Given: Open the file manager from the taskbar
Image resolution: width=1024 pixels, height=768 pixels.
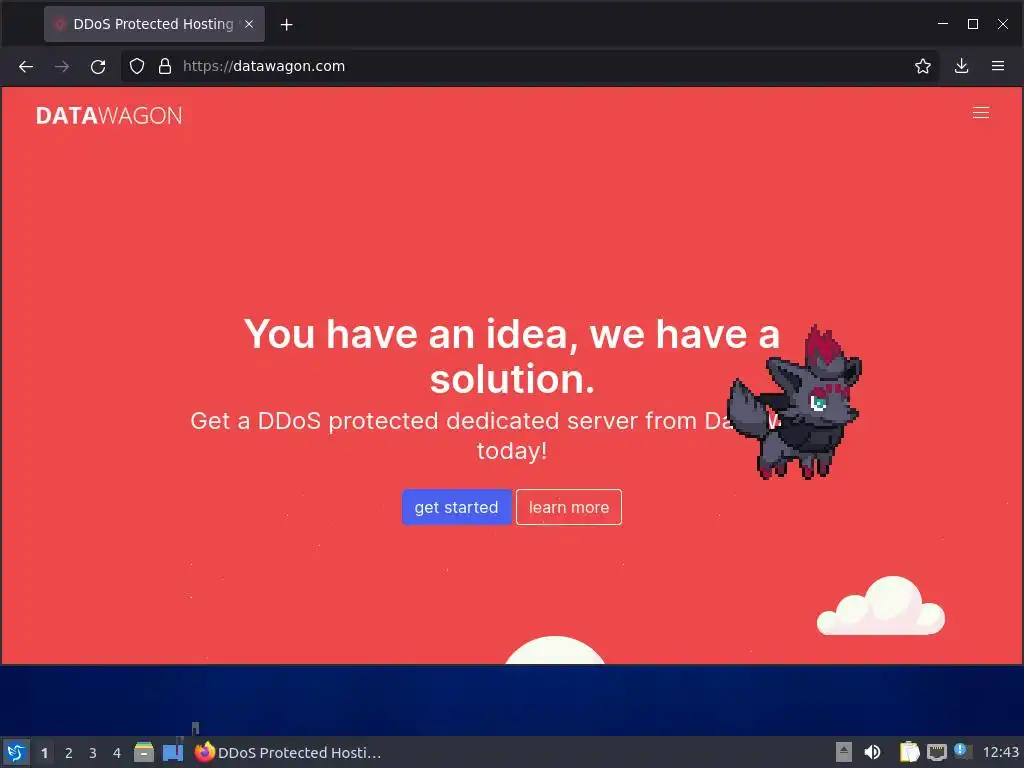Looking at the screenshot, I should (x=144, y=752).
